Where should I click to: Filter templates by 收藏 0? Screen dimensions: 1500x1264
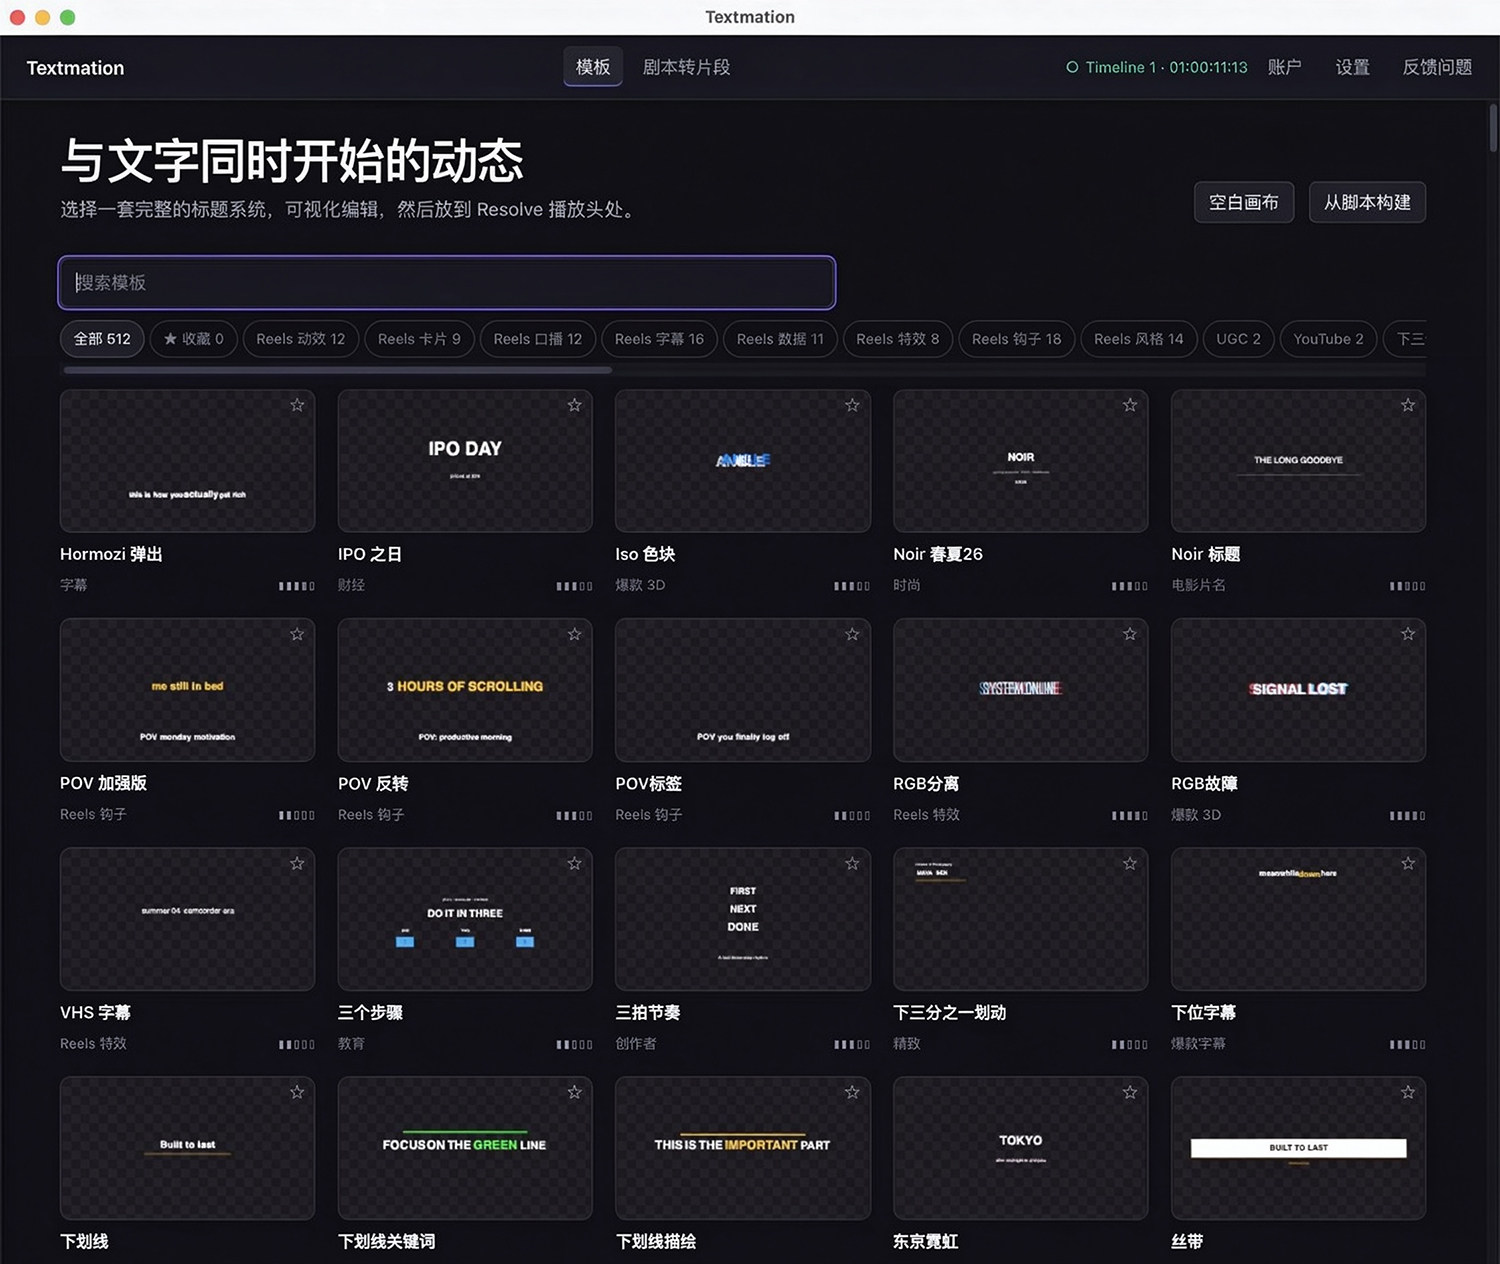tap(194, 339)
